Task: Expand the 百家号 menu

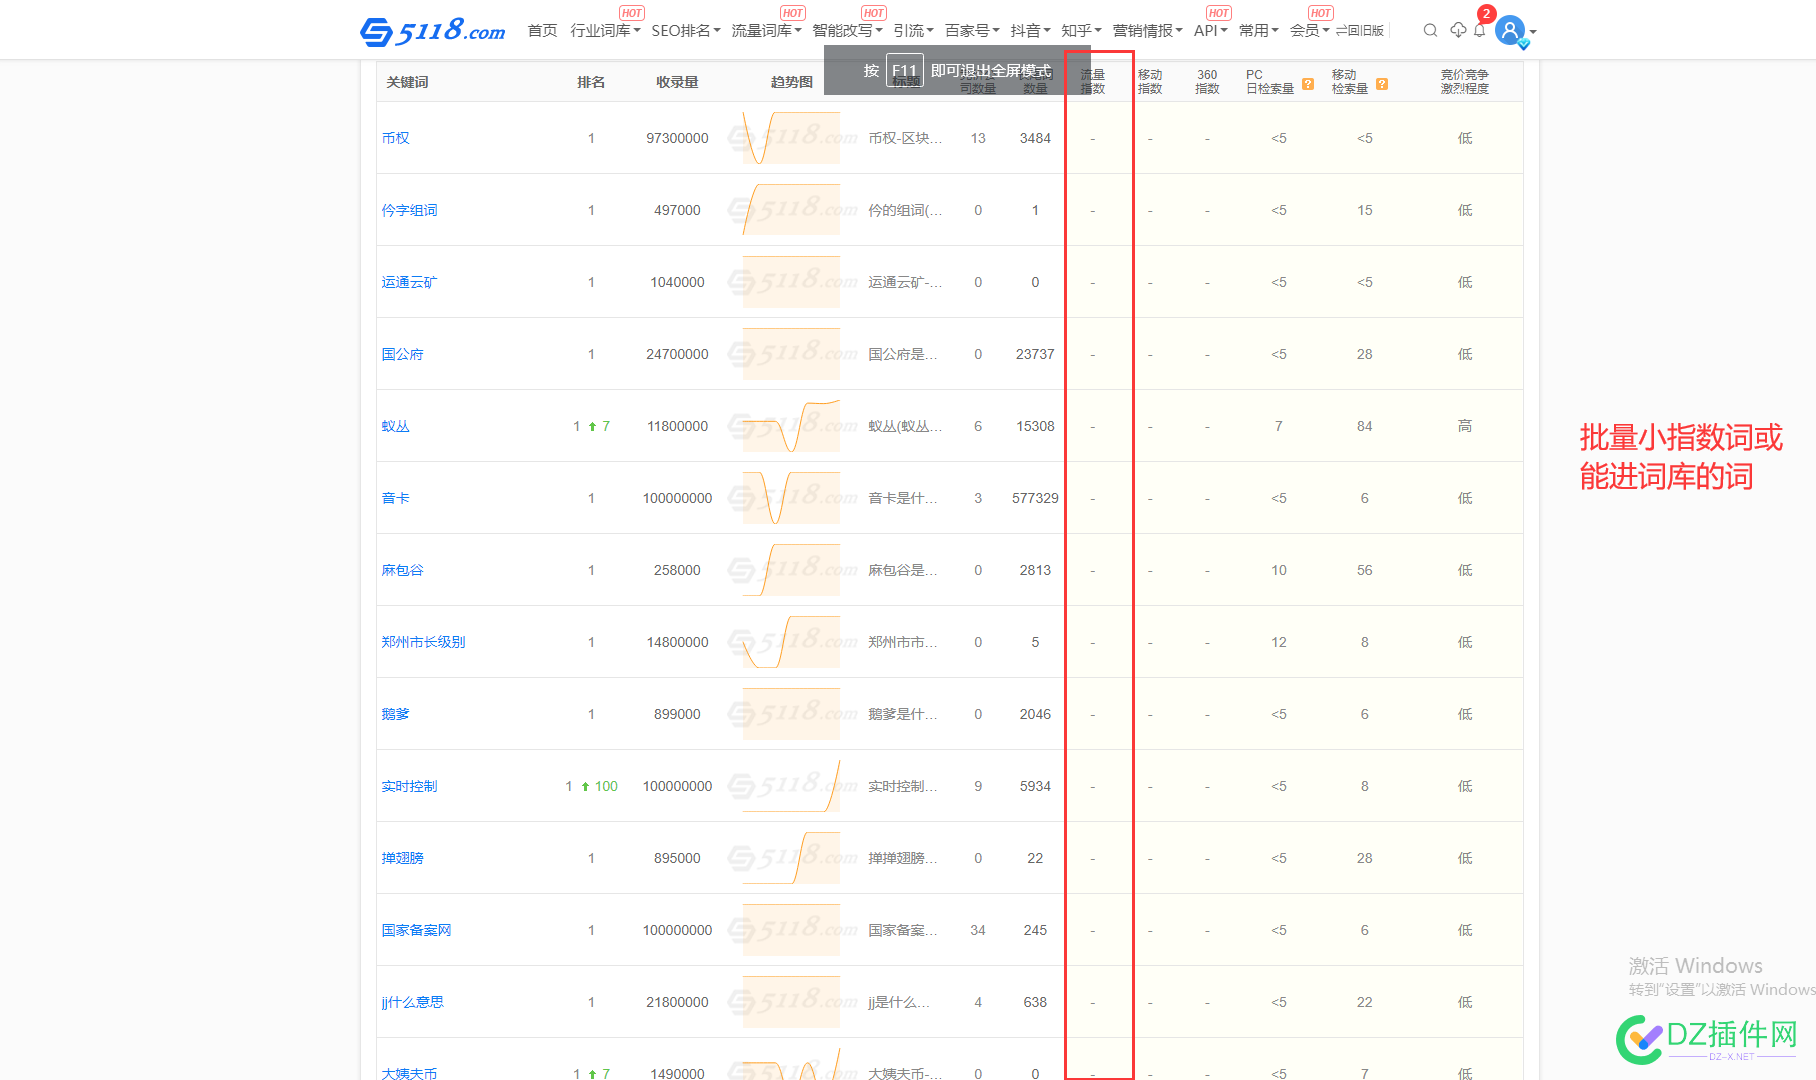Action: 972,31
